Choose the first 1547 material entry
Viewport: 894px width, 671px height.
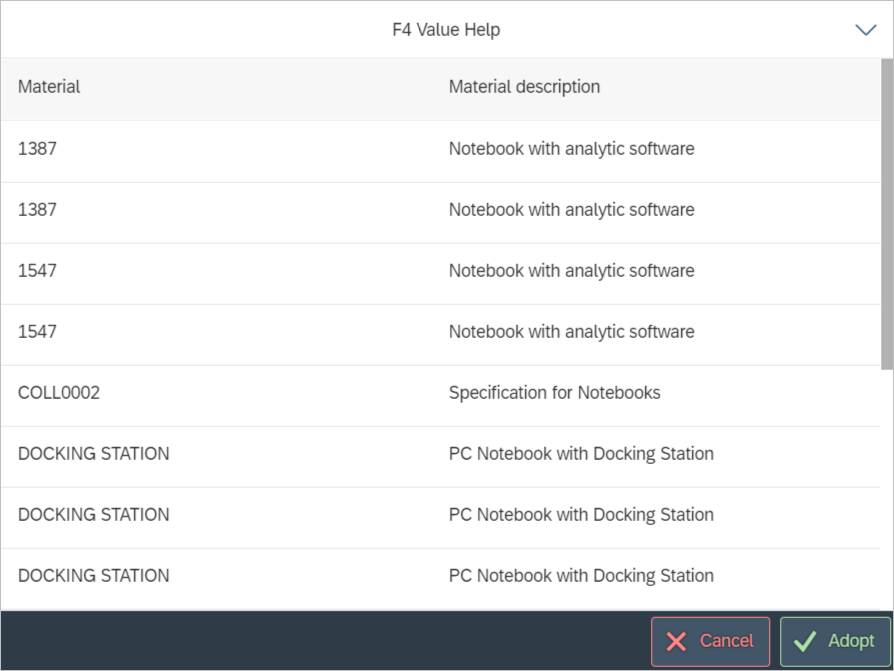38,271
